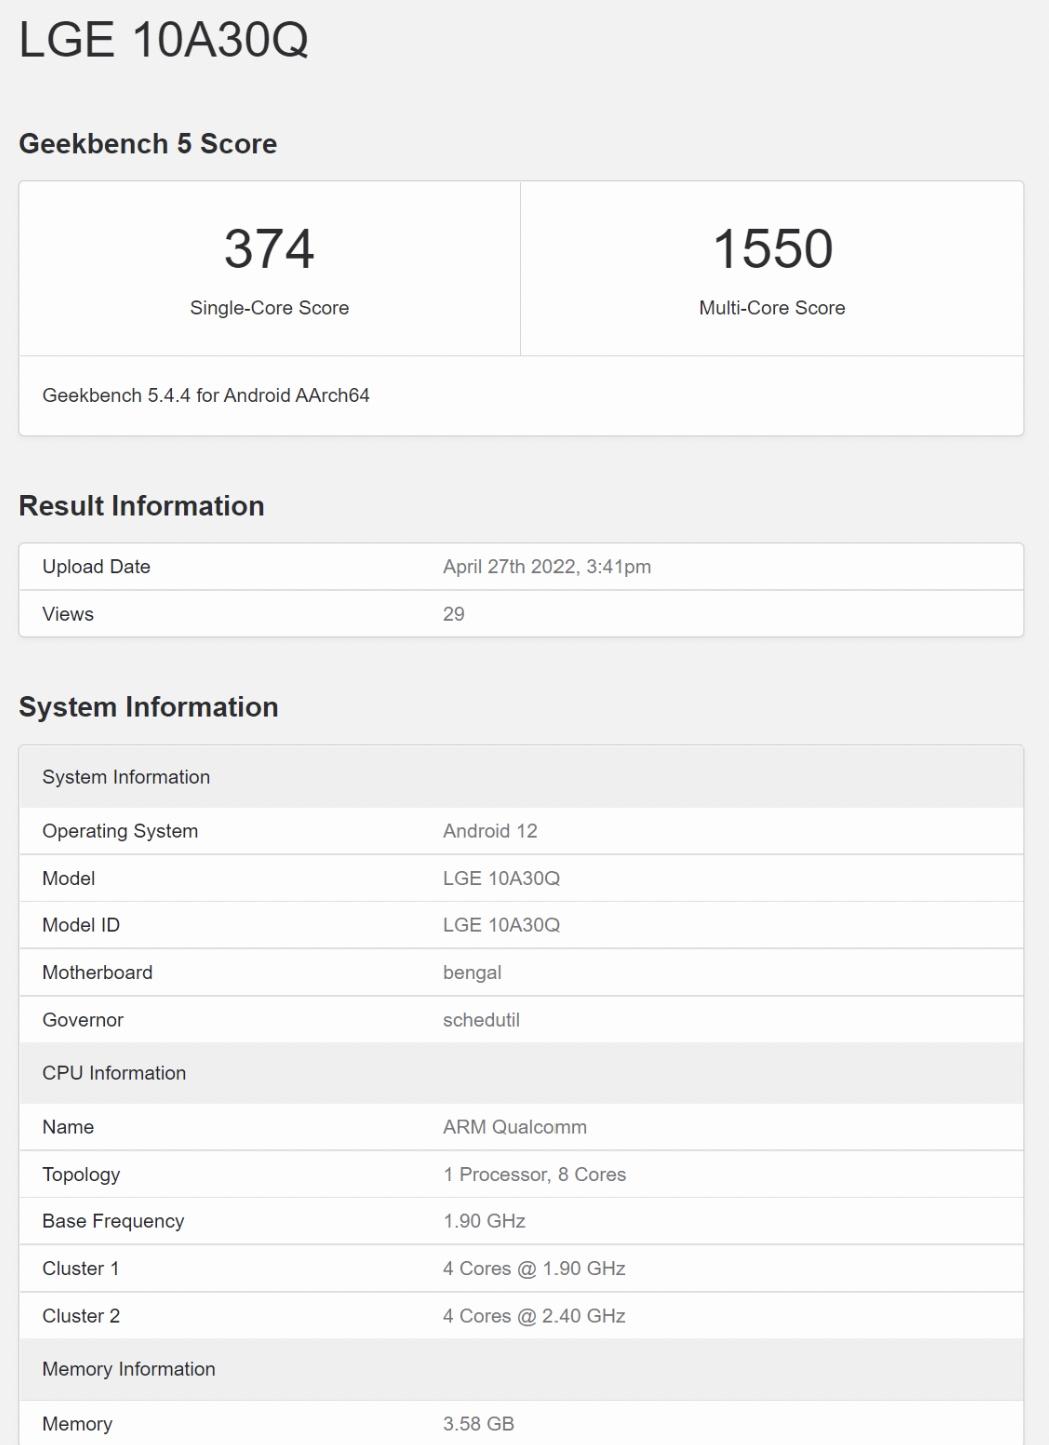Click the memory value 3.58 GB
Image resolution: width=1049 pixels, height=1445 pixels.
pos(478,1424)
